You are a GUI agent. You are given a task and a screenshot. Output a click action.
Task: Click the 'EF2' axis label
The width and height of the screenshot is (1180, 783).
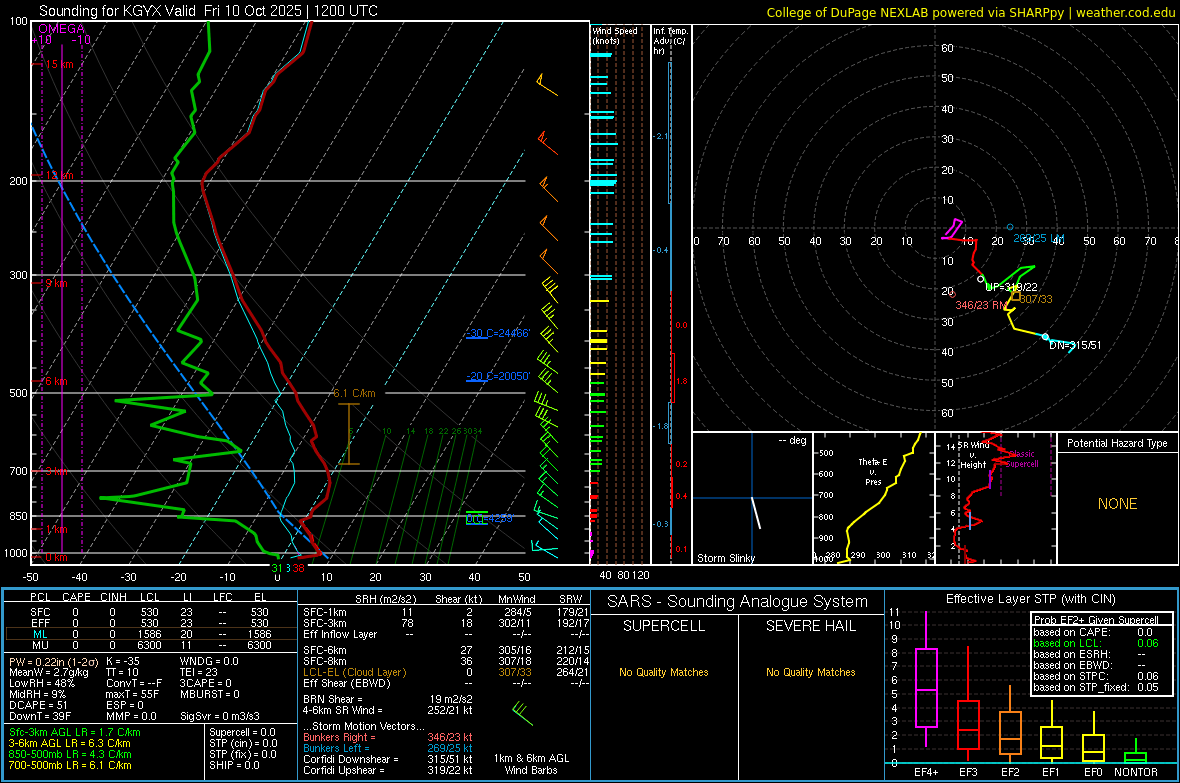(x=1010, y=772)
